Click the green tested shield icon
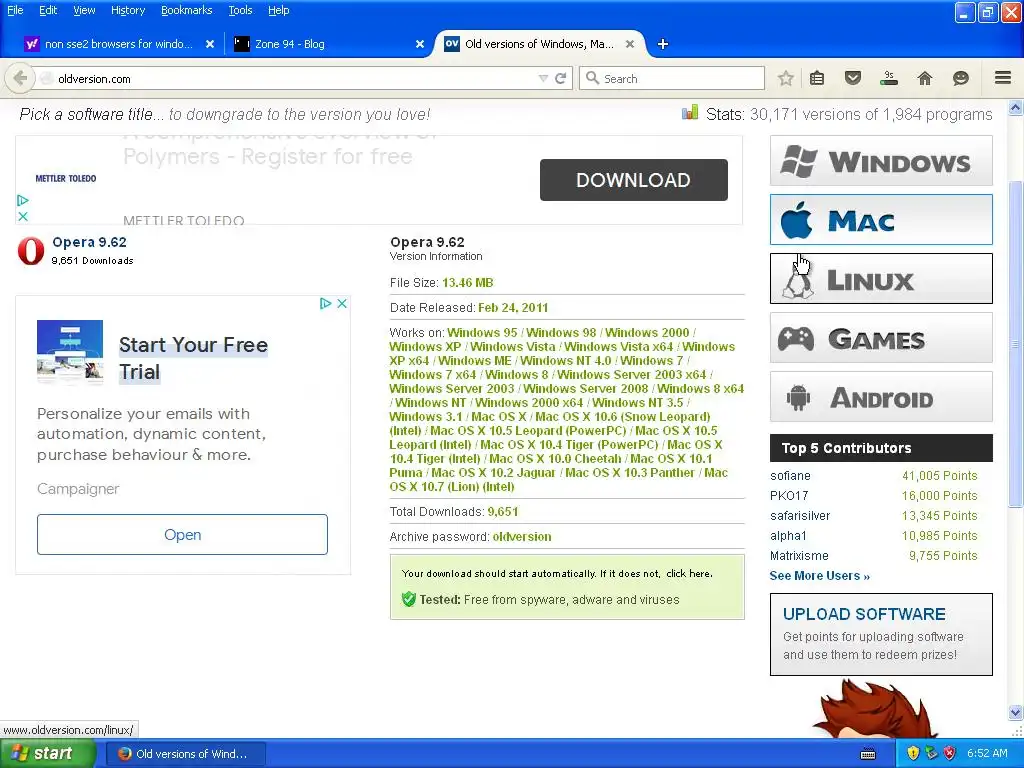Image resolution: width=1024 pixels, height=768 pixels. pyautogui.click(x=409, y=599)
